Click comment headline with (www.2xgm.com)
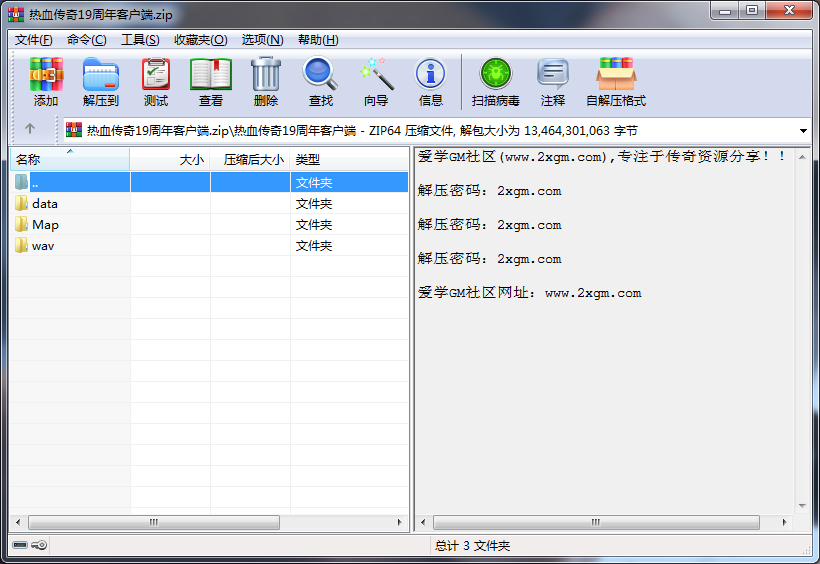The image size is (820, 564). [x=601, y=156]
